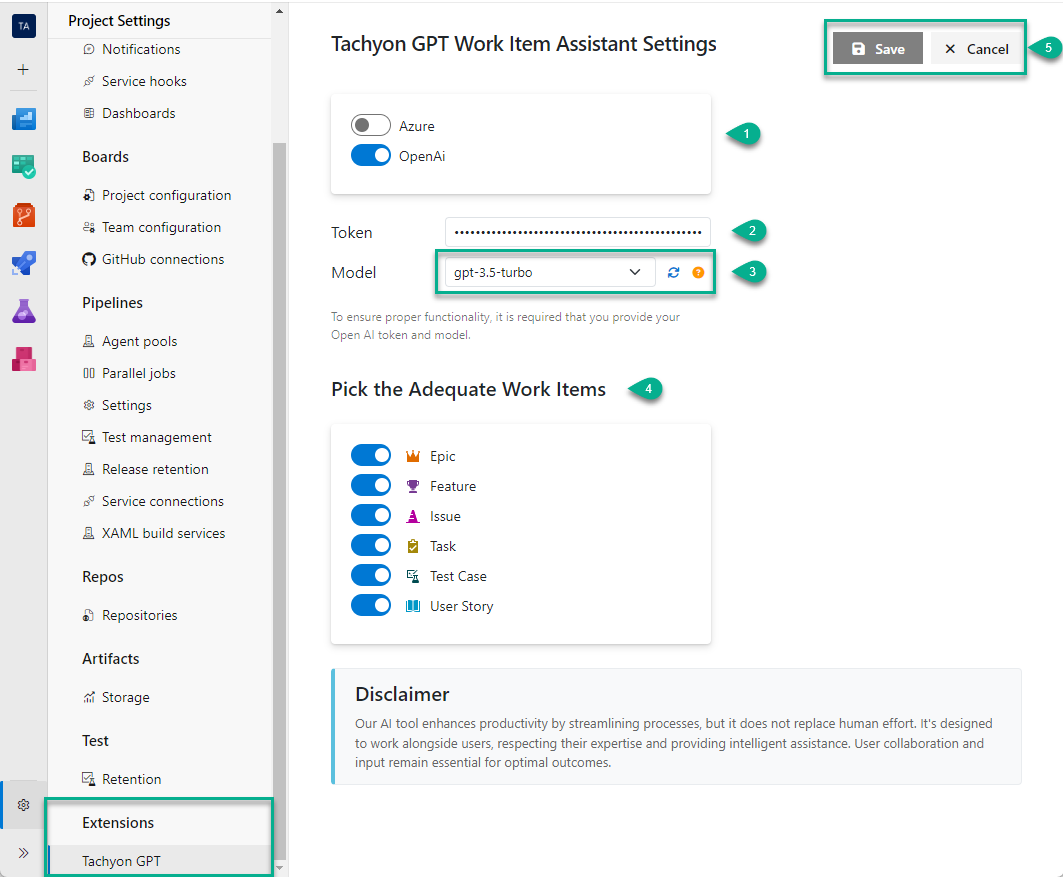Click the Repositories icon under Repos

[x=88, y=614]
